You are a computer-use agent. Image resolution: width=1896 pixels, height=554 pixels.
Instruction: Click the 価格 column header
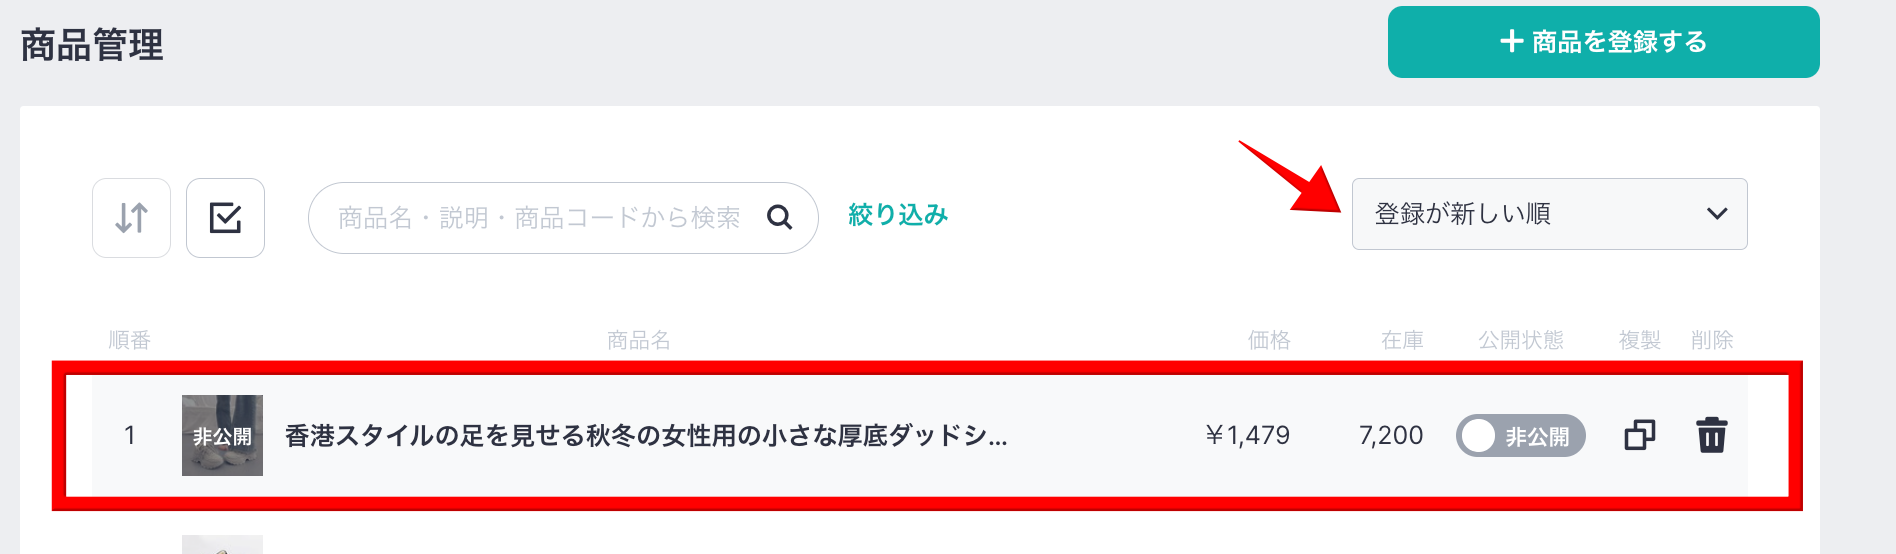(1269, 340)
